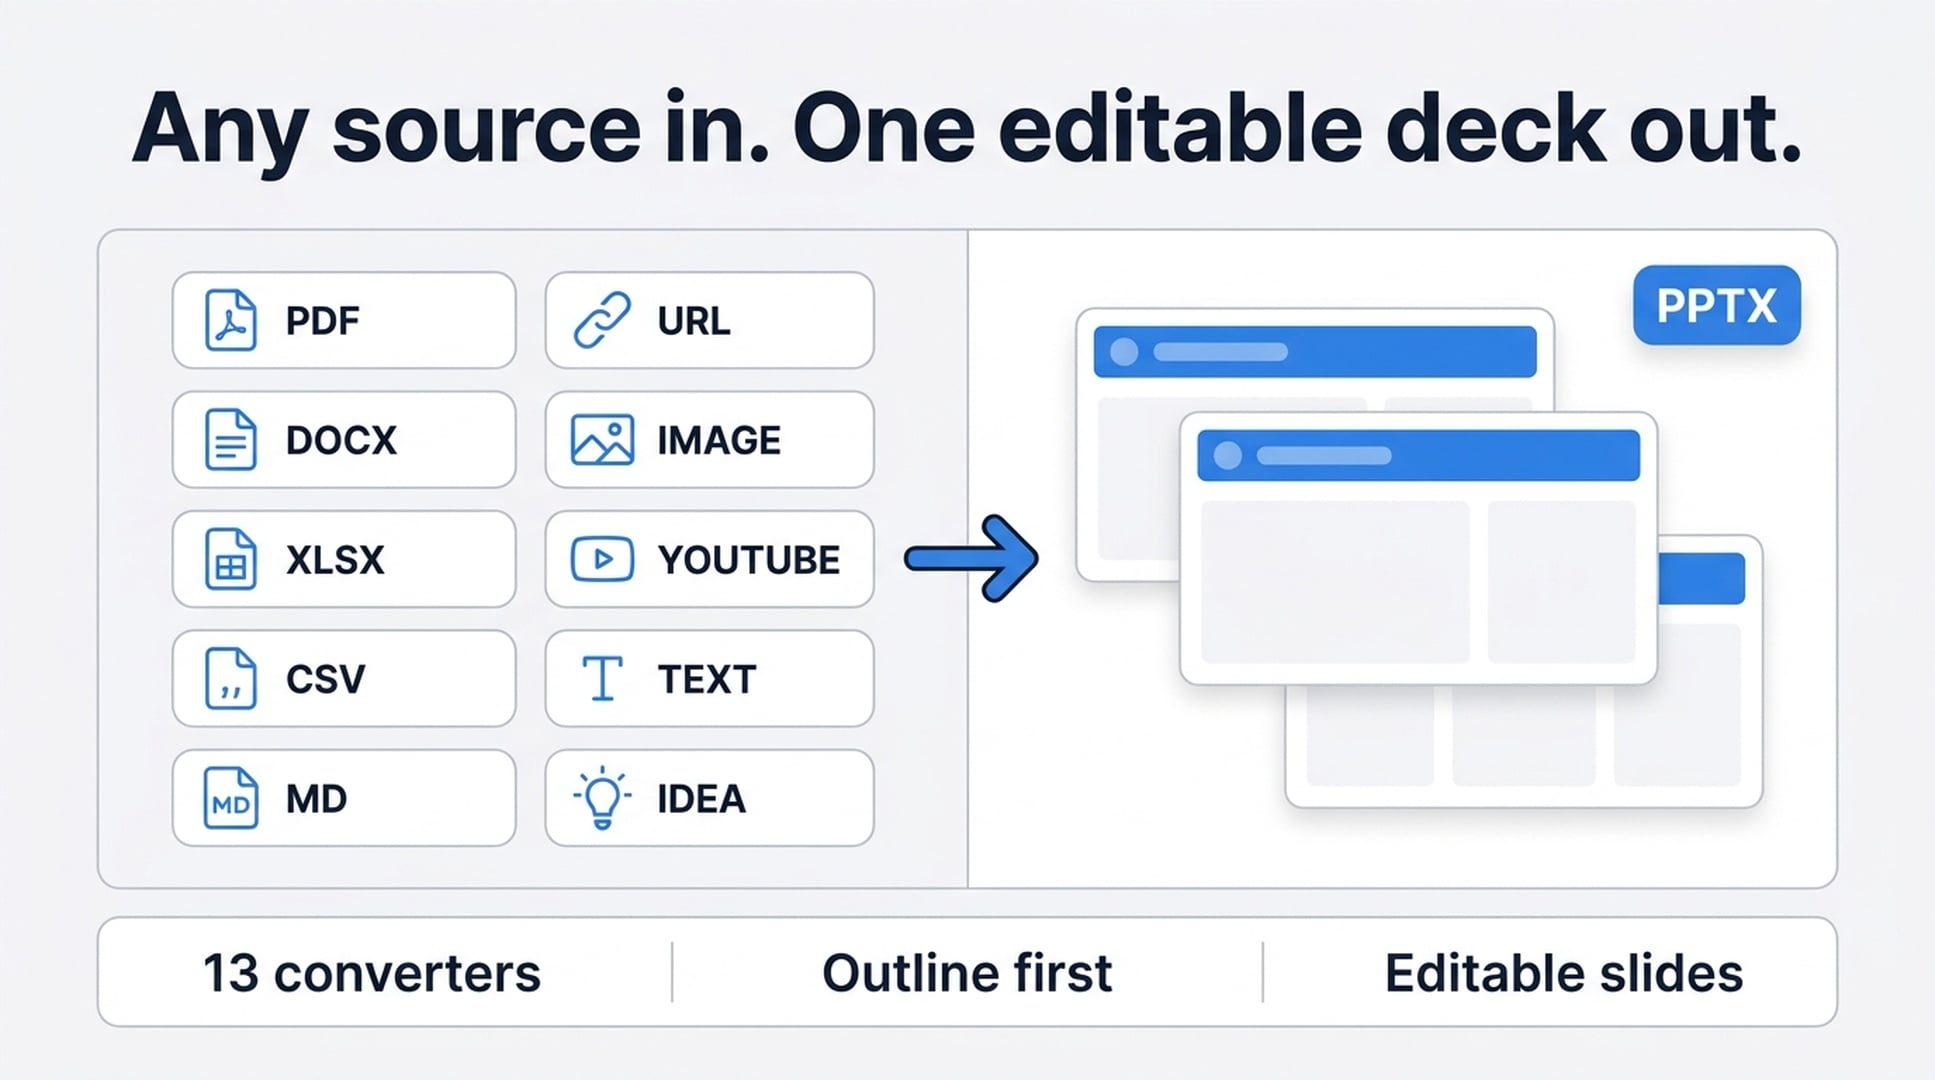
Task: Click the MD markdown file icon
Action: [231, 798]
